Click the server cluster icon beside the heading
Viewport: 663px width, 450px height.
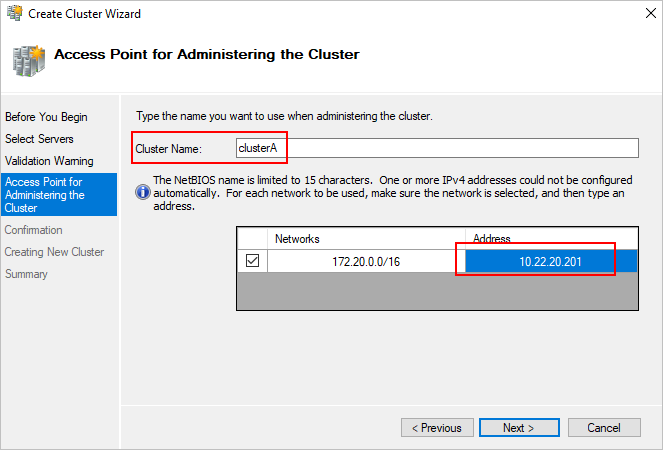(x=29, y=61)
